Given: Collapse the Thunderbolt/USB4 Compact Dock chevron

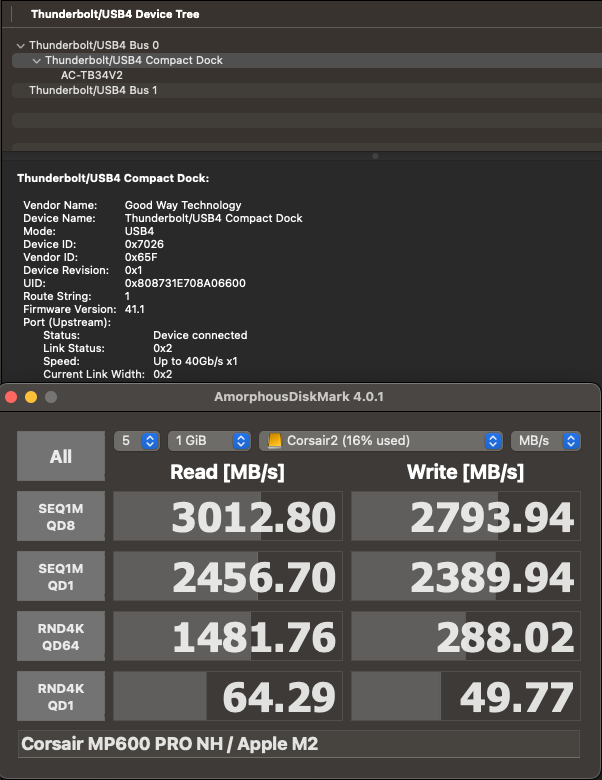Looking at the screenshot, I should (36, 61).
